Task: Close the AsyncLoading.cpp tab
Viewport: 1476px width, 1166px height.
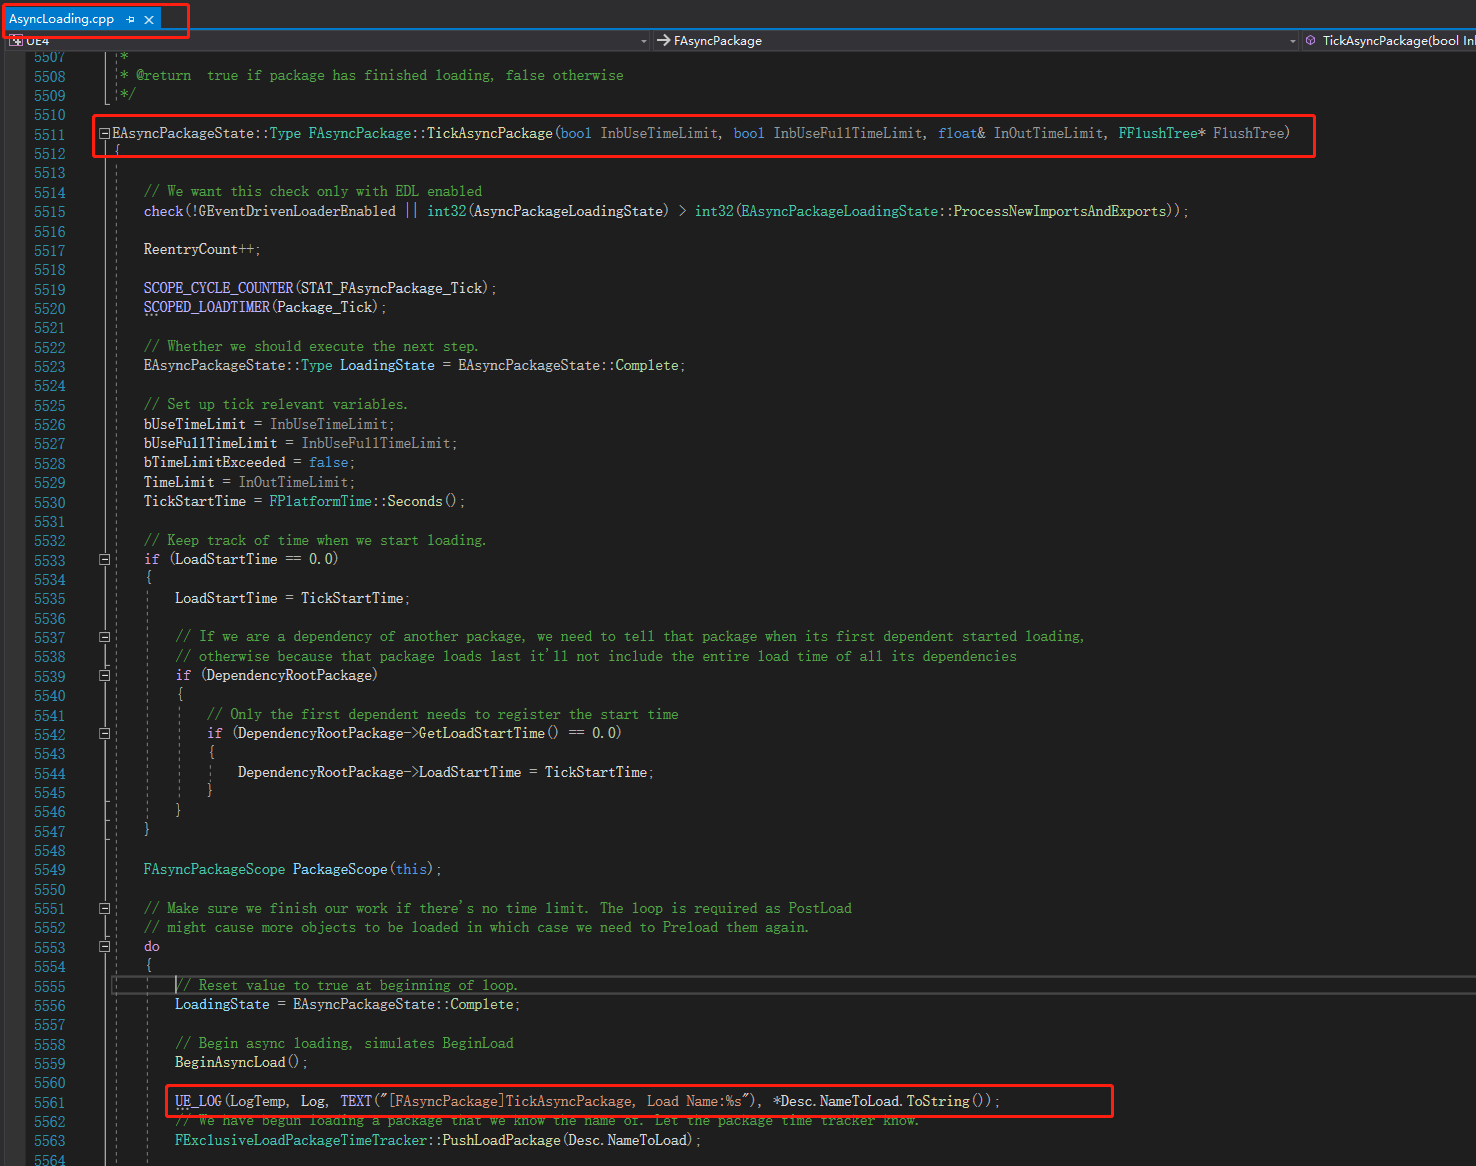Action: coord(149,19)
